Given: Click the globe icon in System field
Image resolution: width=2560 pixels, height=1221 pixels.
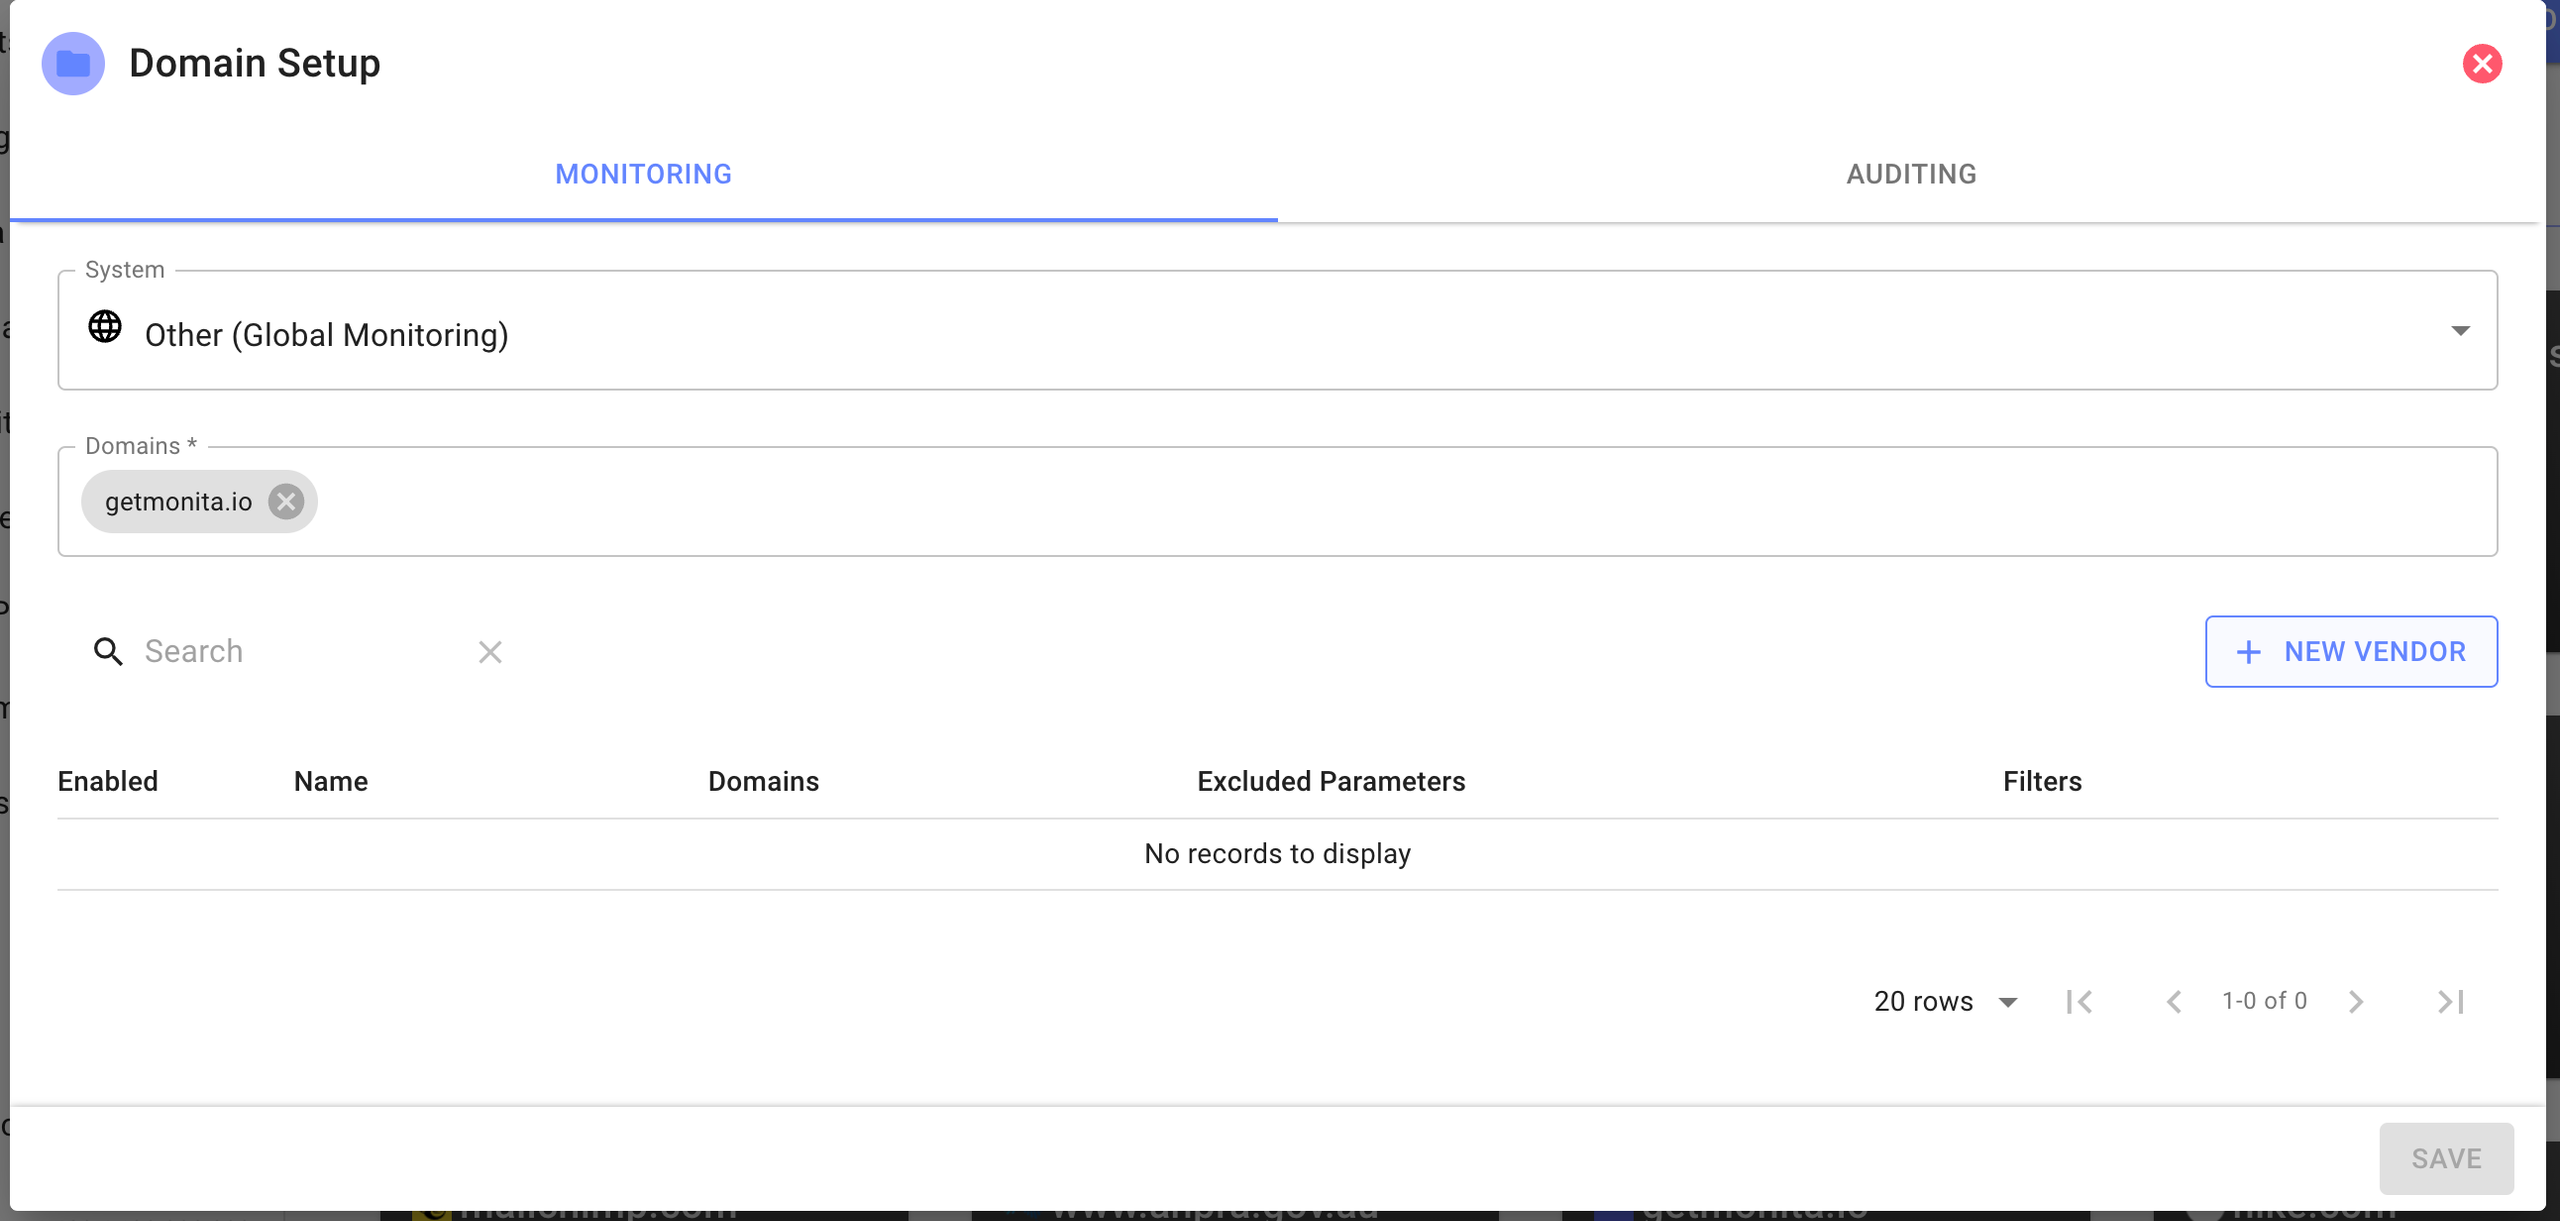Looking at the screenshot, I should click(105, 327).
